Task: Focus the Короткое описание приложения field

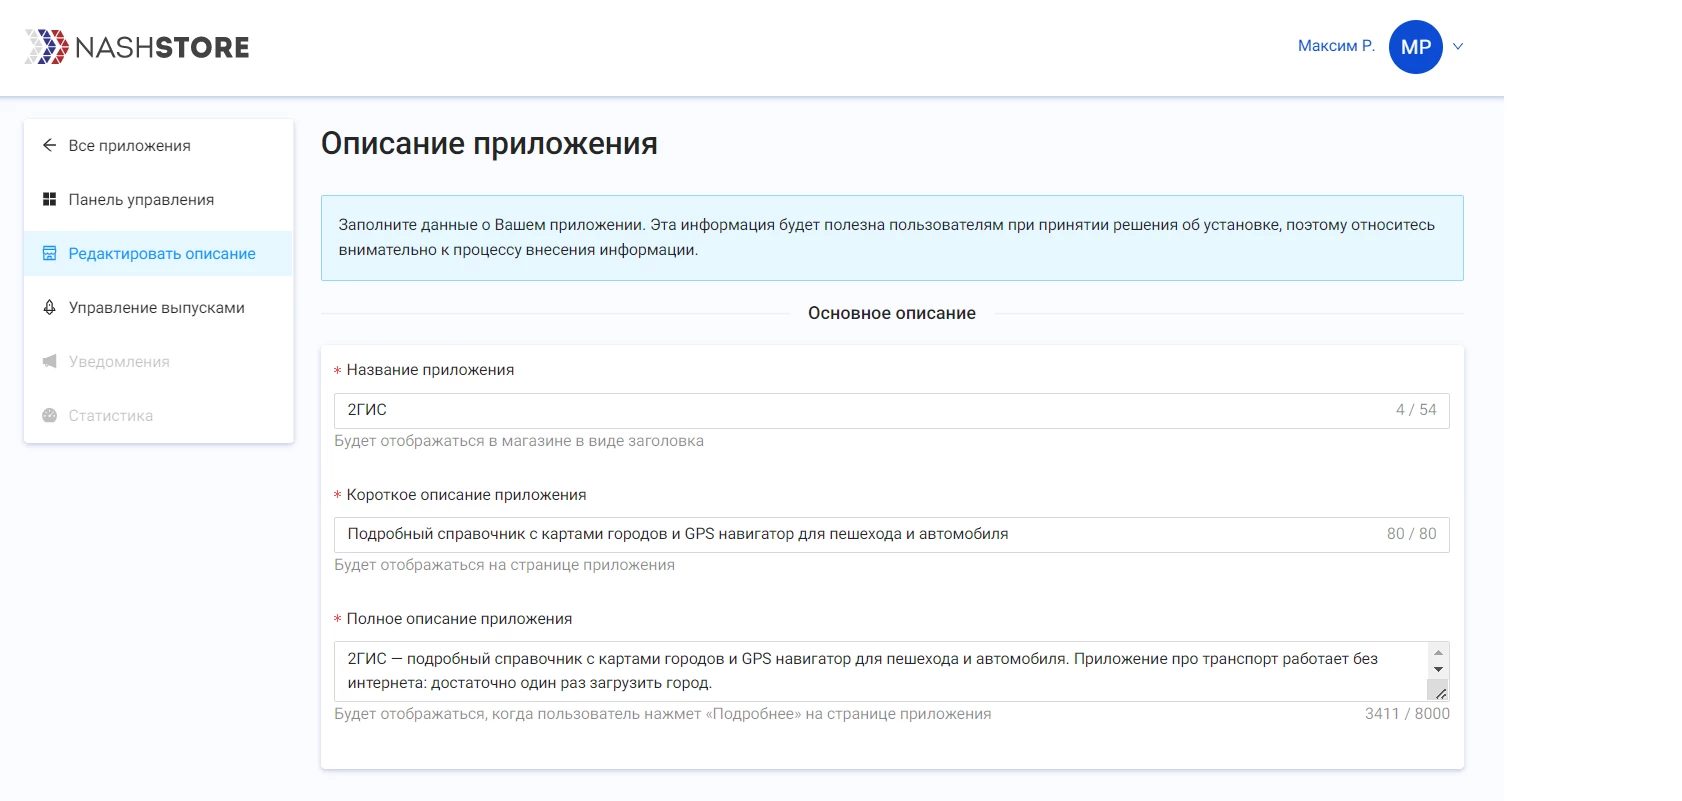Action: [891, 534]
